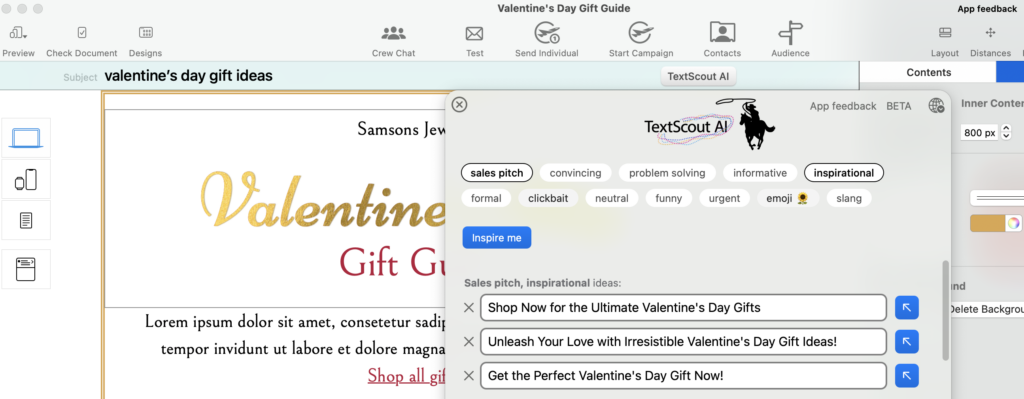The width and height of the screenshot is (1024, 399).
Task: Open the Contacts icon
Action: click(722, 32)
